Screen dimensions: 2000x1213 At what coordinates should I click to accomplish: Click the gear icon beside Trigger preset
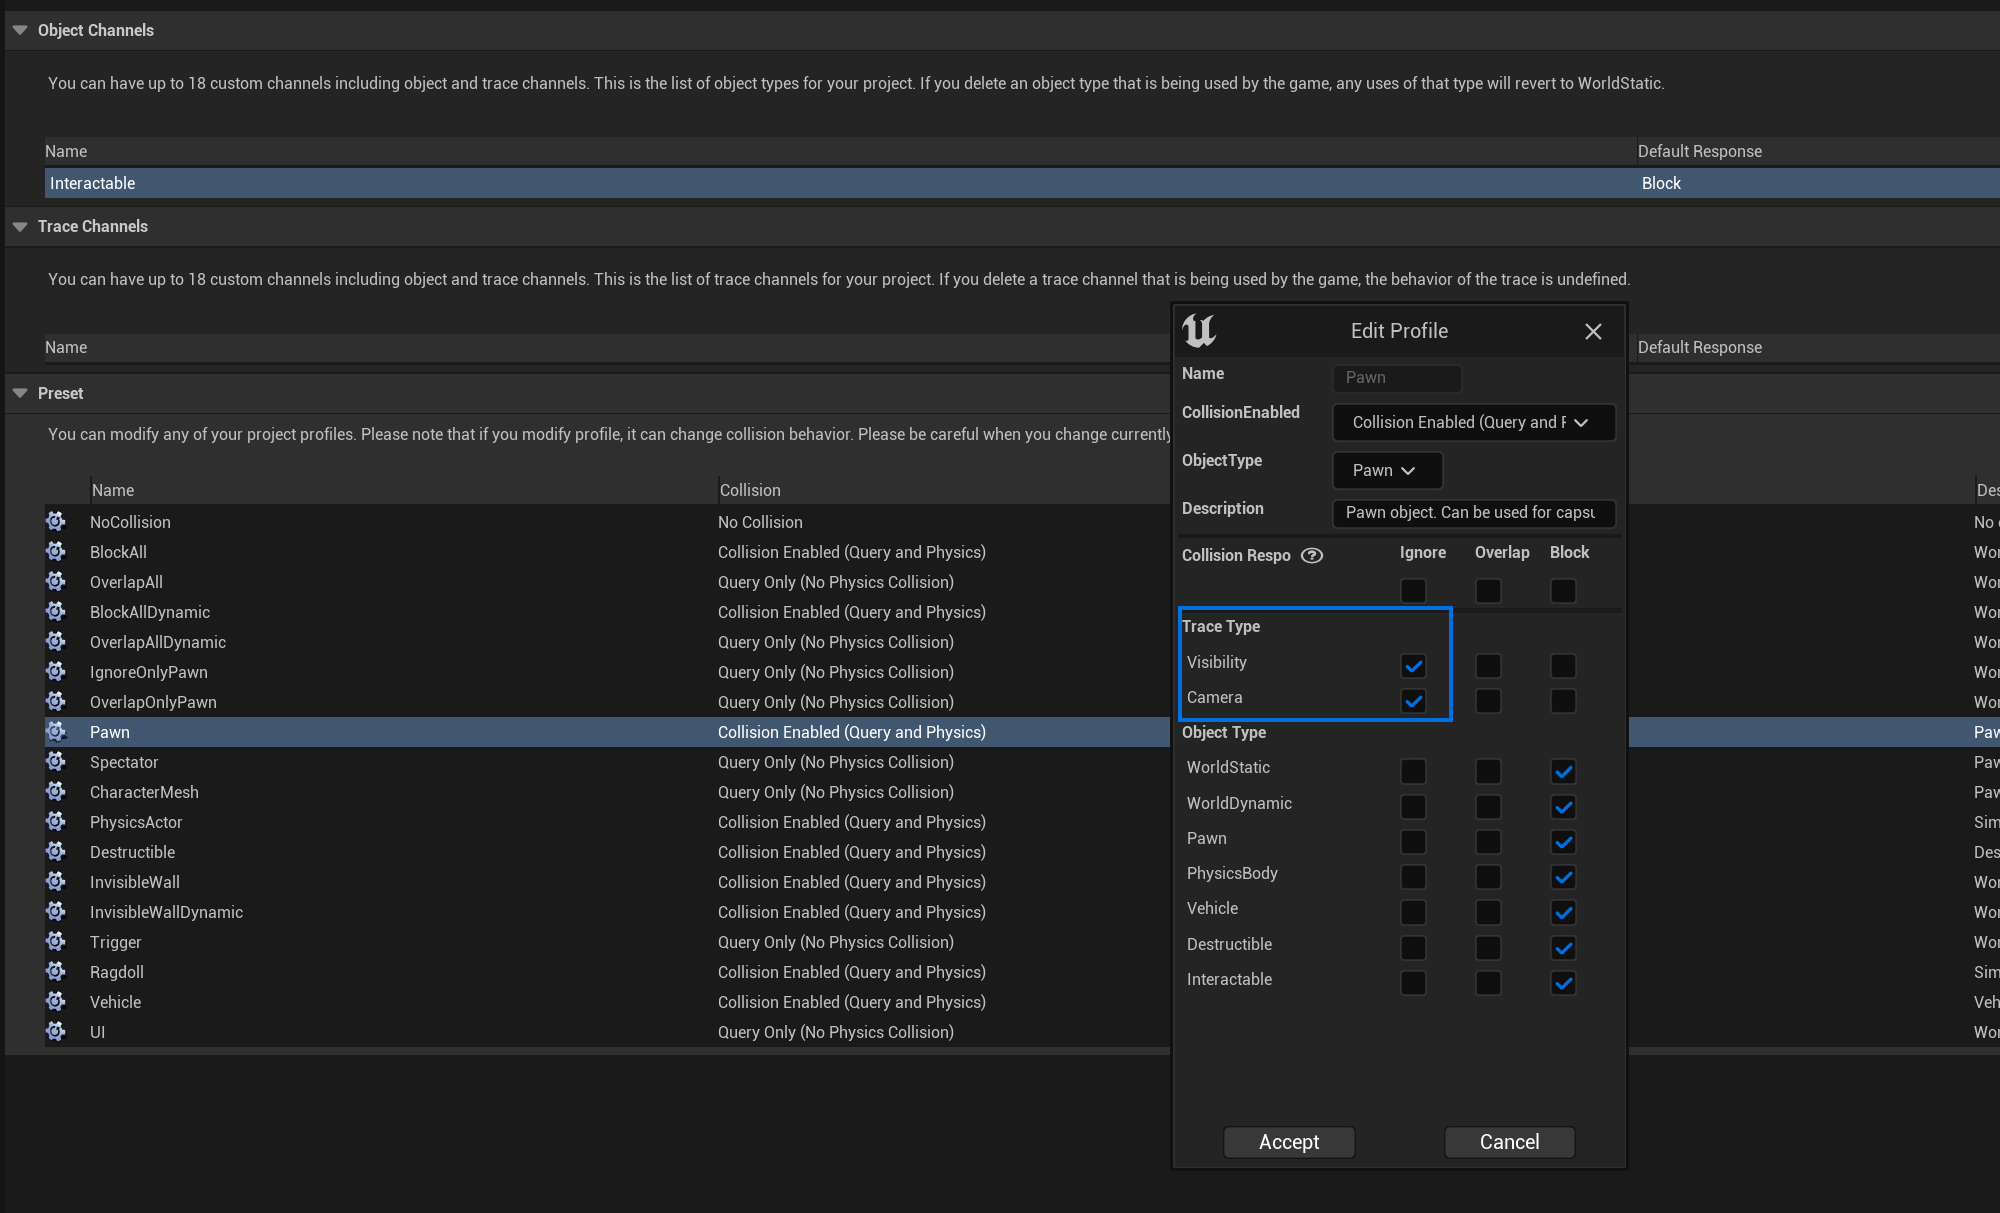[56, 941]
